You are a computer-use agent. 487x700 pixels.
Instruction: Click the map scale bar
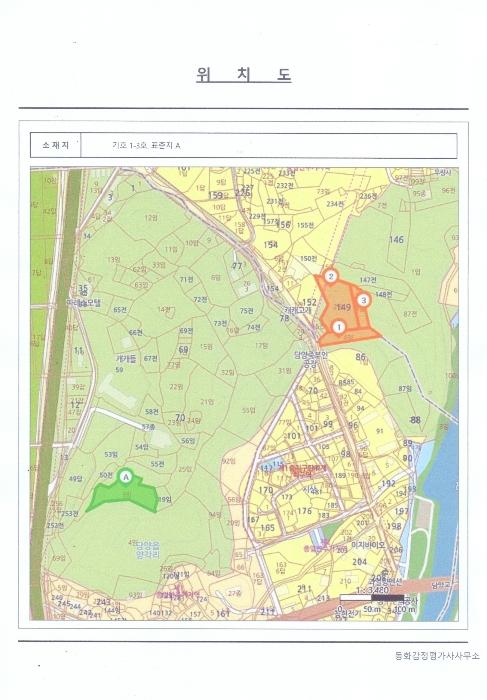pos(372,598)
